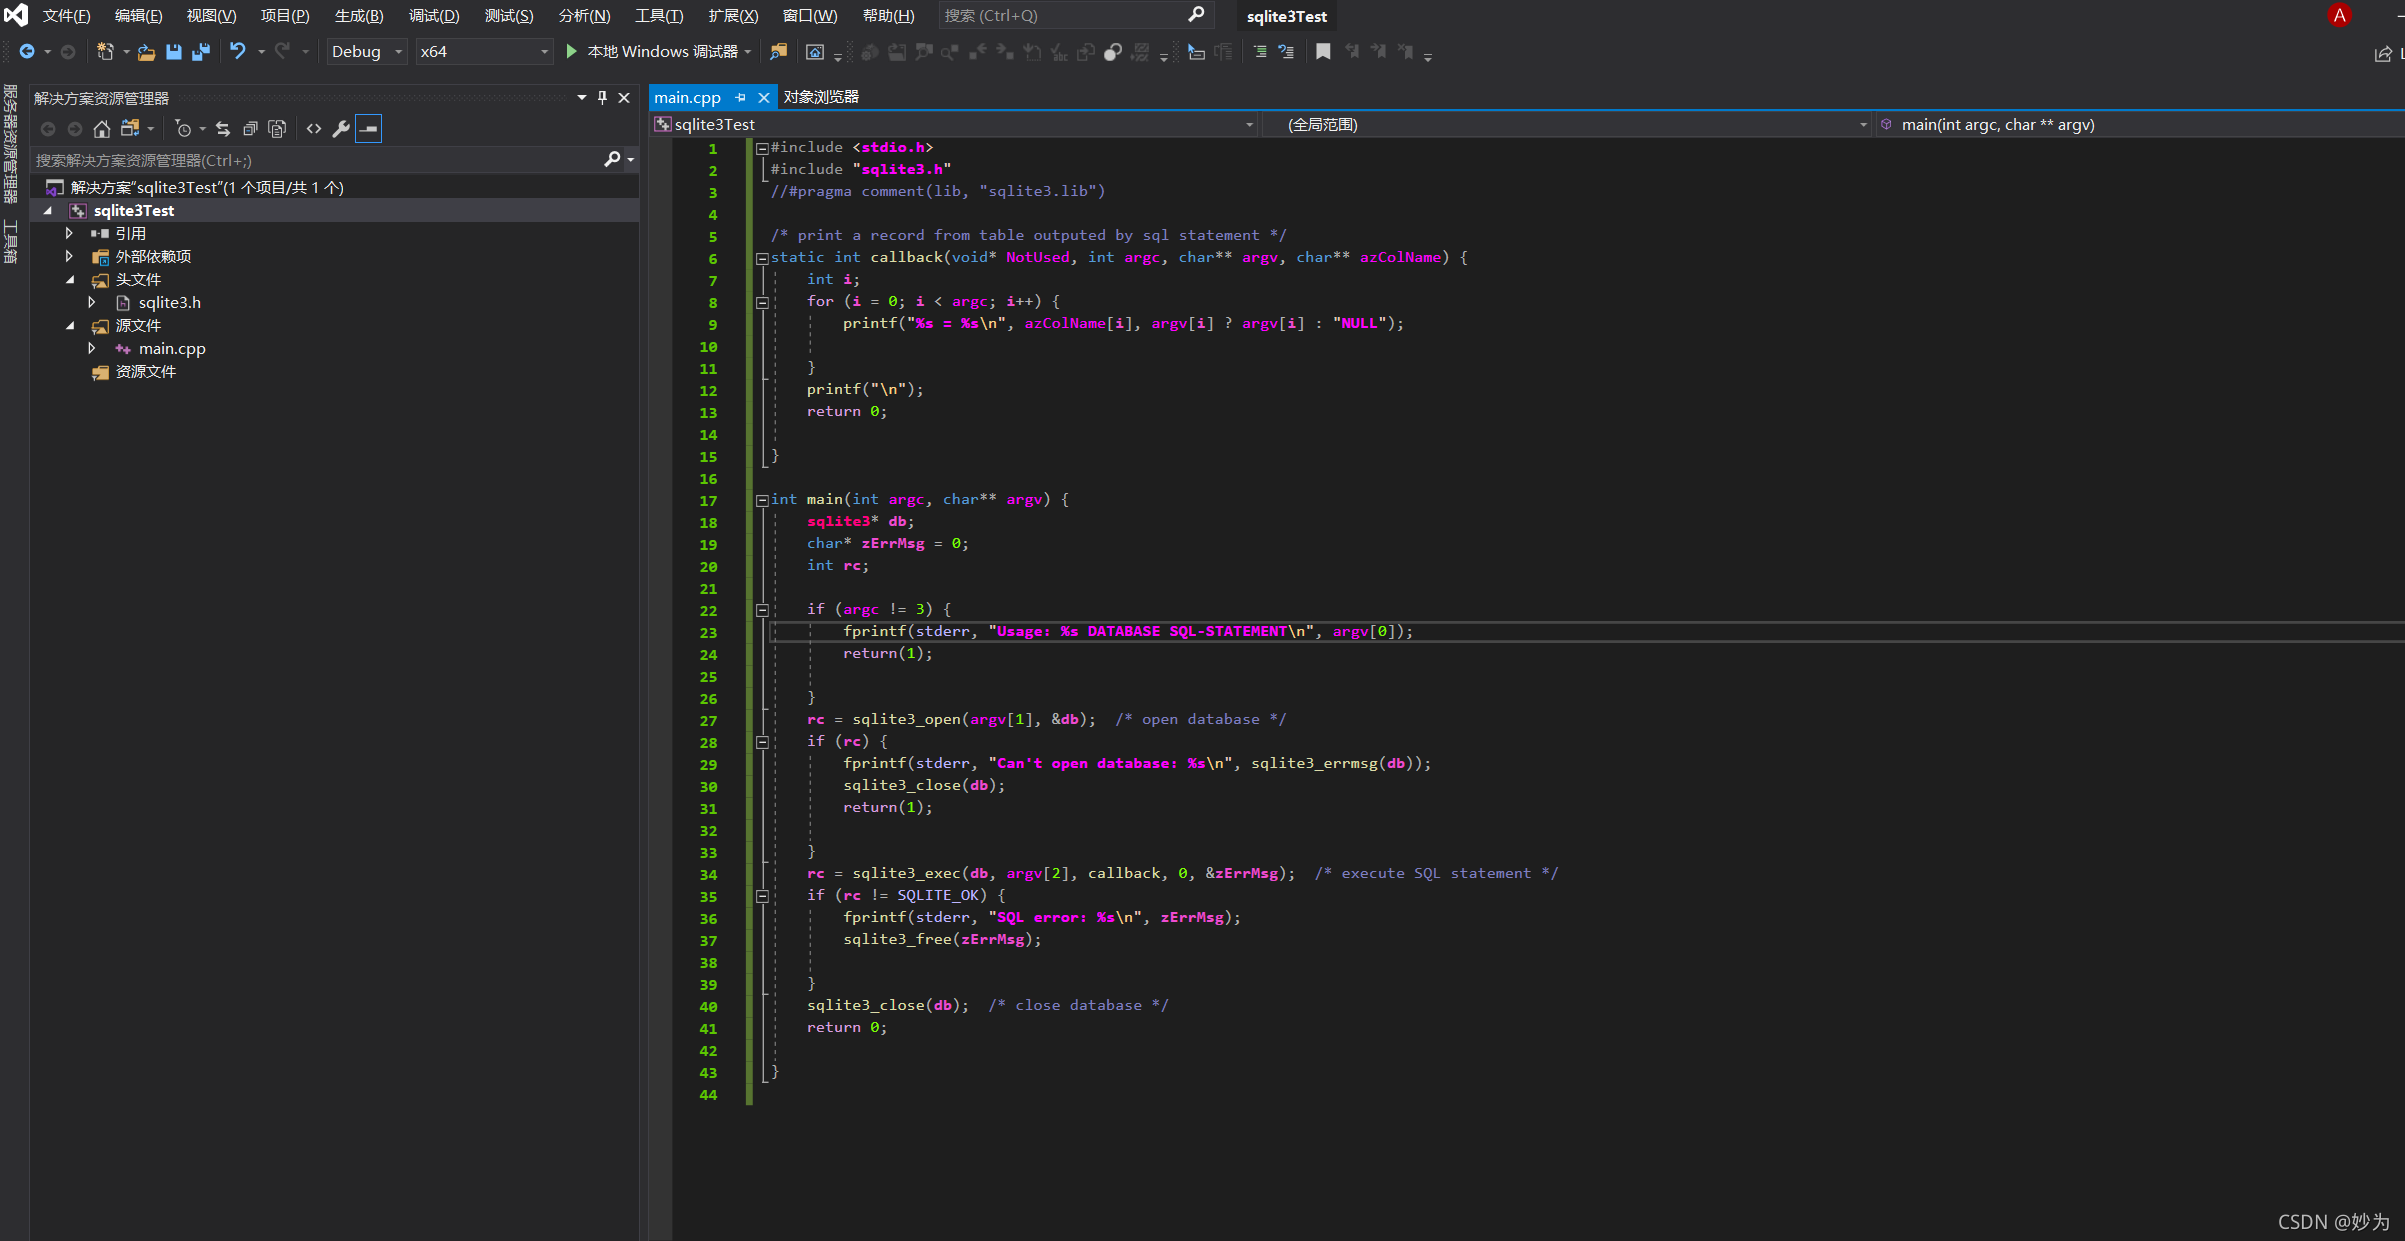Select the solution 'sqlite3Test' root node
The height and width of the screenshot is (1241, 2405).
coord(207,187)
